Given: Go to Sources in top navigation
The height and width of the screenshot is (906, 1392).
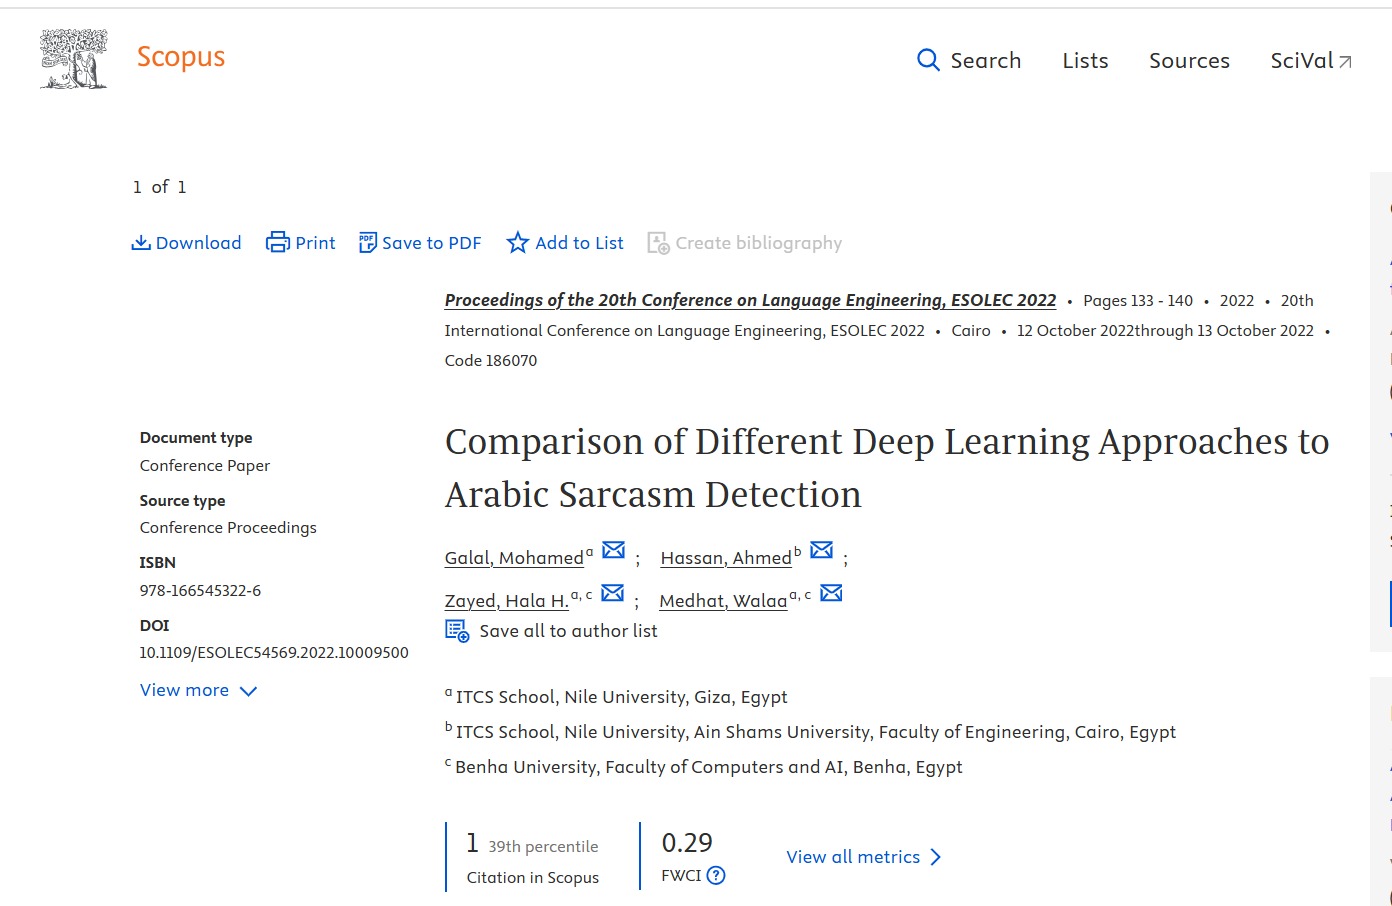Looking at the screenshot, I should pyautogui.click(x=1189, y=61).
